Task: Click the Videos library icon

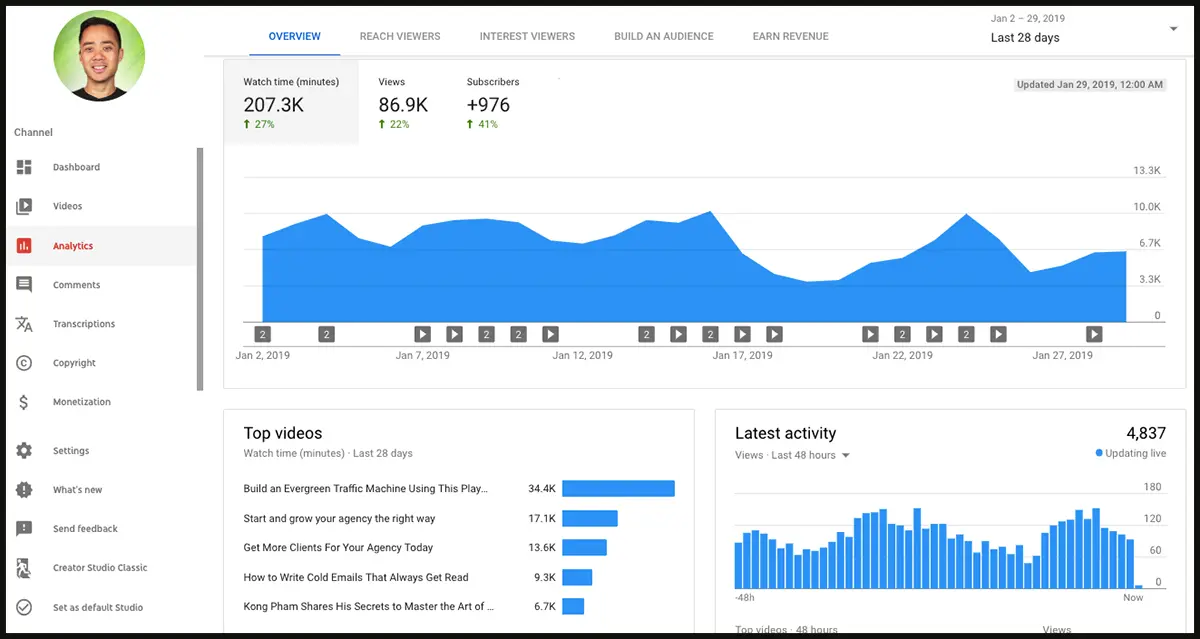Action: pyautogui.click(x=24, y=206)
